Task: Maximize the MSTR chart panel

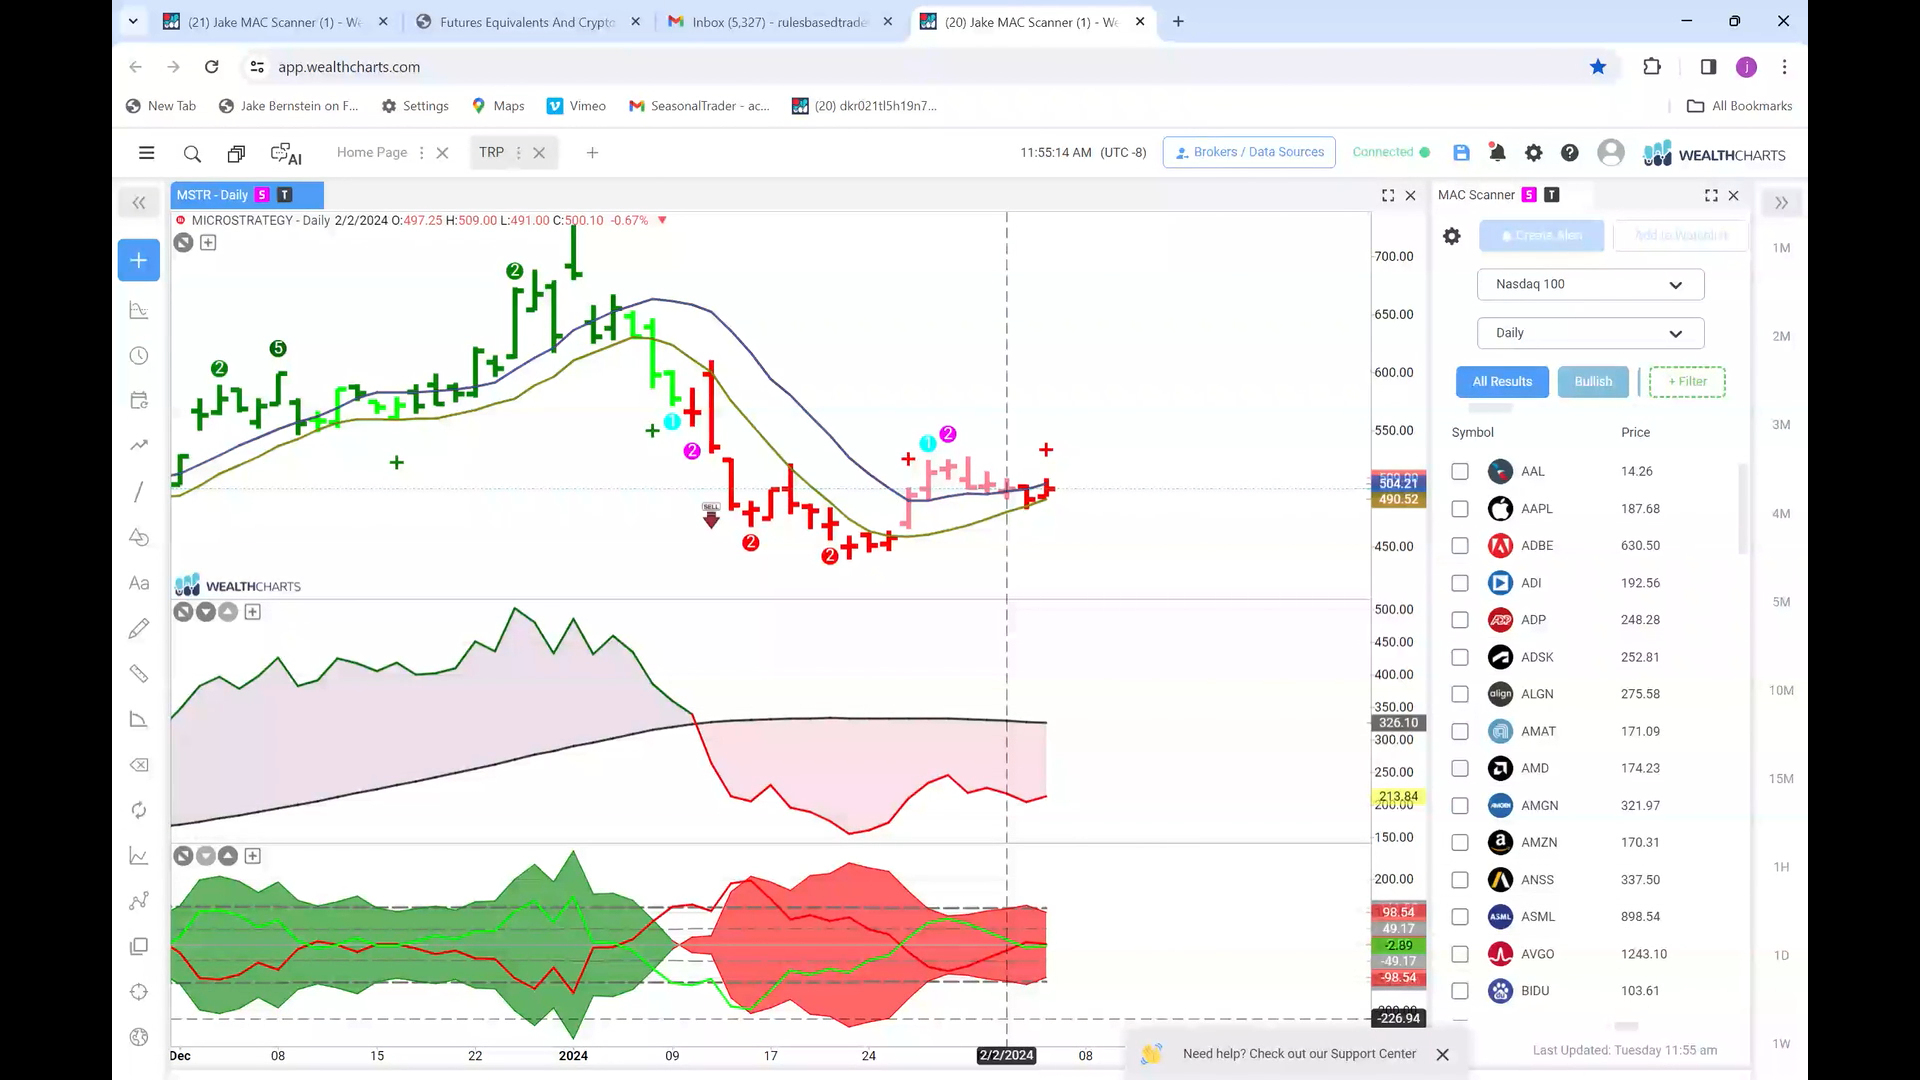Action: (1388, 196)
